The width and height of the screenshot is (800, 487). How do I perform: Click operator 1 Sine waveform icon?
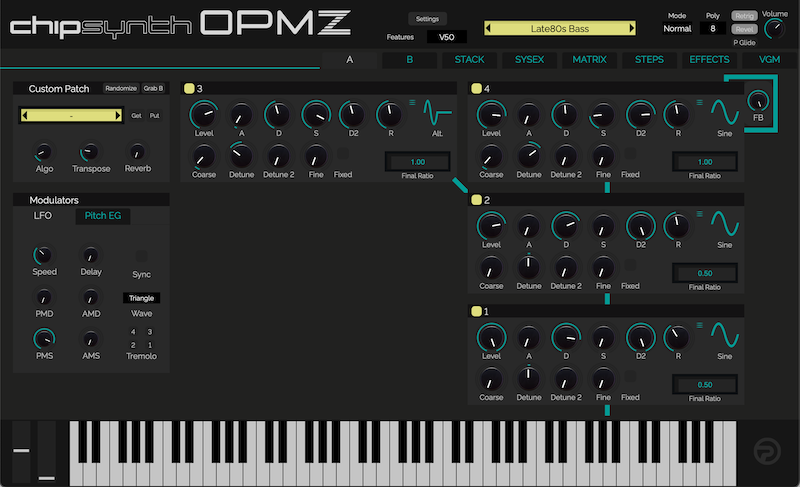(x=724, y=335)
